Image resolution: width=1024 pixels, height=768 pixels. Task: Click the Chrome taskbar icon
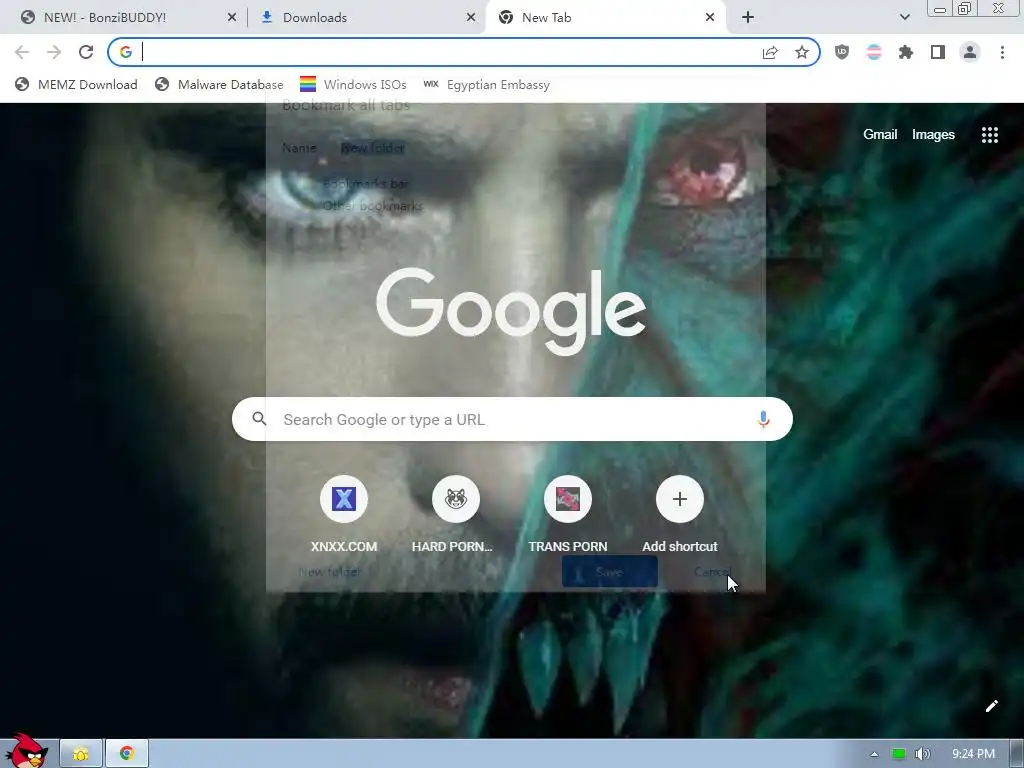pyautogui.click(x=127, y=754)
